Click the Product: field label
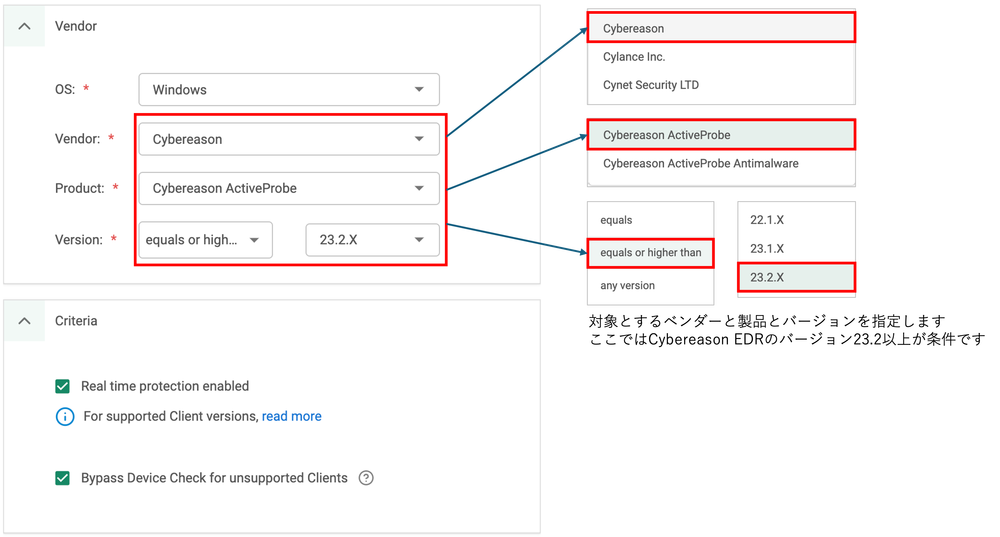The width and height of the screenshot is (1000, 537). click(x=80, y=188)
